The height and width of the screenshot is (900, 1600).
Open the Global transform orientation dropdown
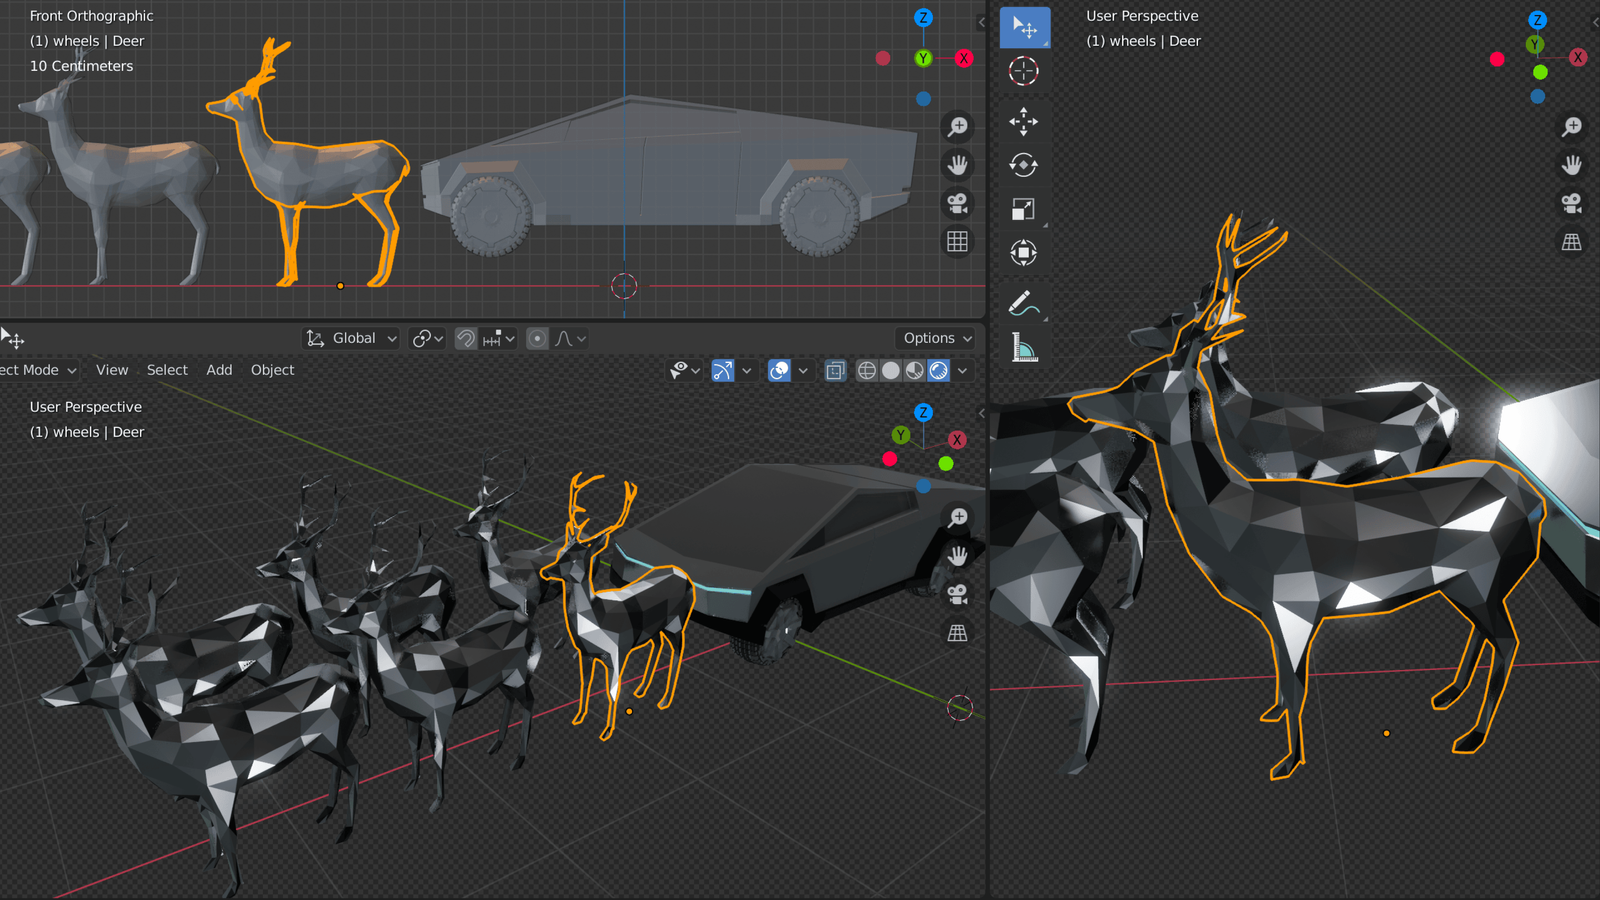[352, 339]
